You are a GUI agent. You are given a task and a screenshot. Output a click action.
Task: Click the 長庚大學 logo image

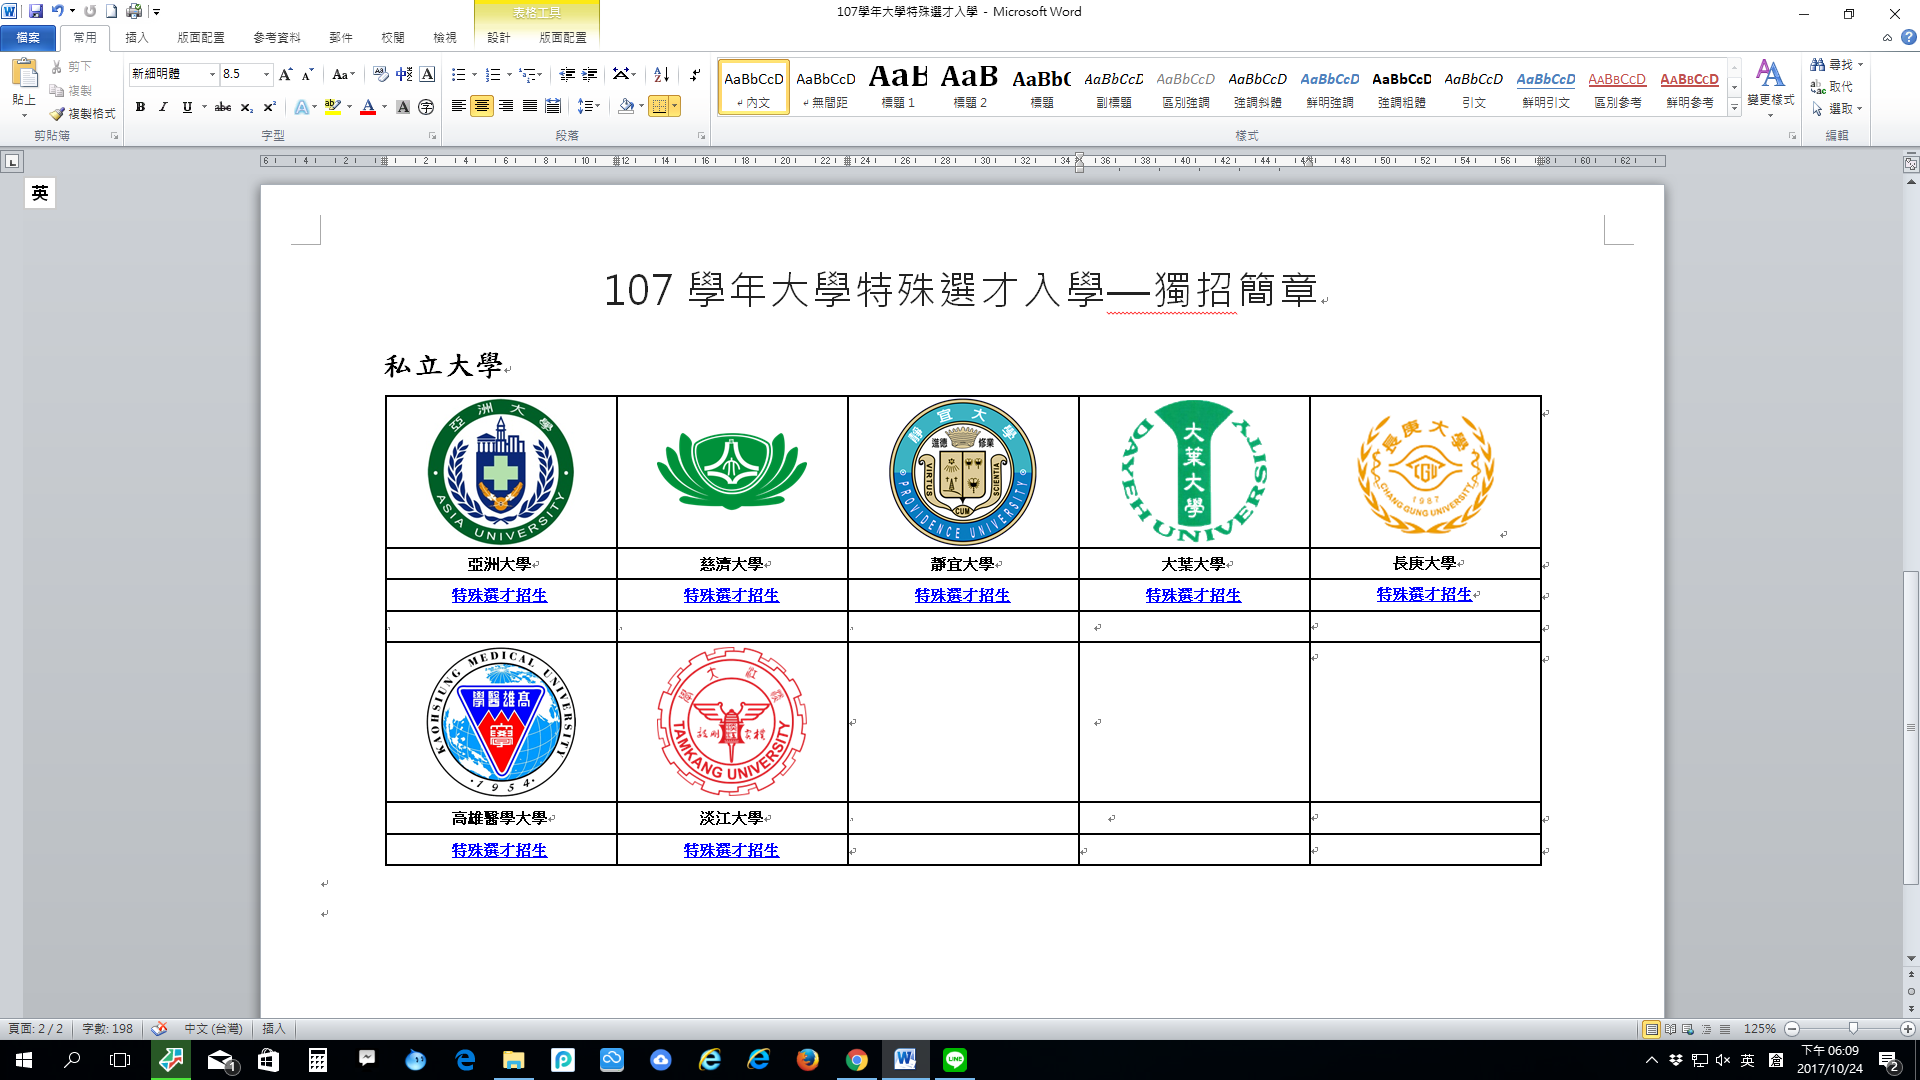pyautogui.click(x=1425, y=474)
